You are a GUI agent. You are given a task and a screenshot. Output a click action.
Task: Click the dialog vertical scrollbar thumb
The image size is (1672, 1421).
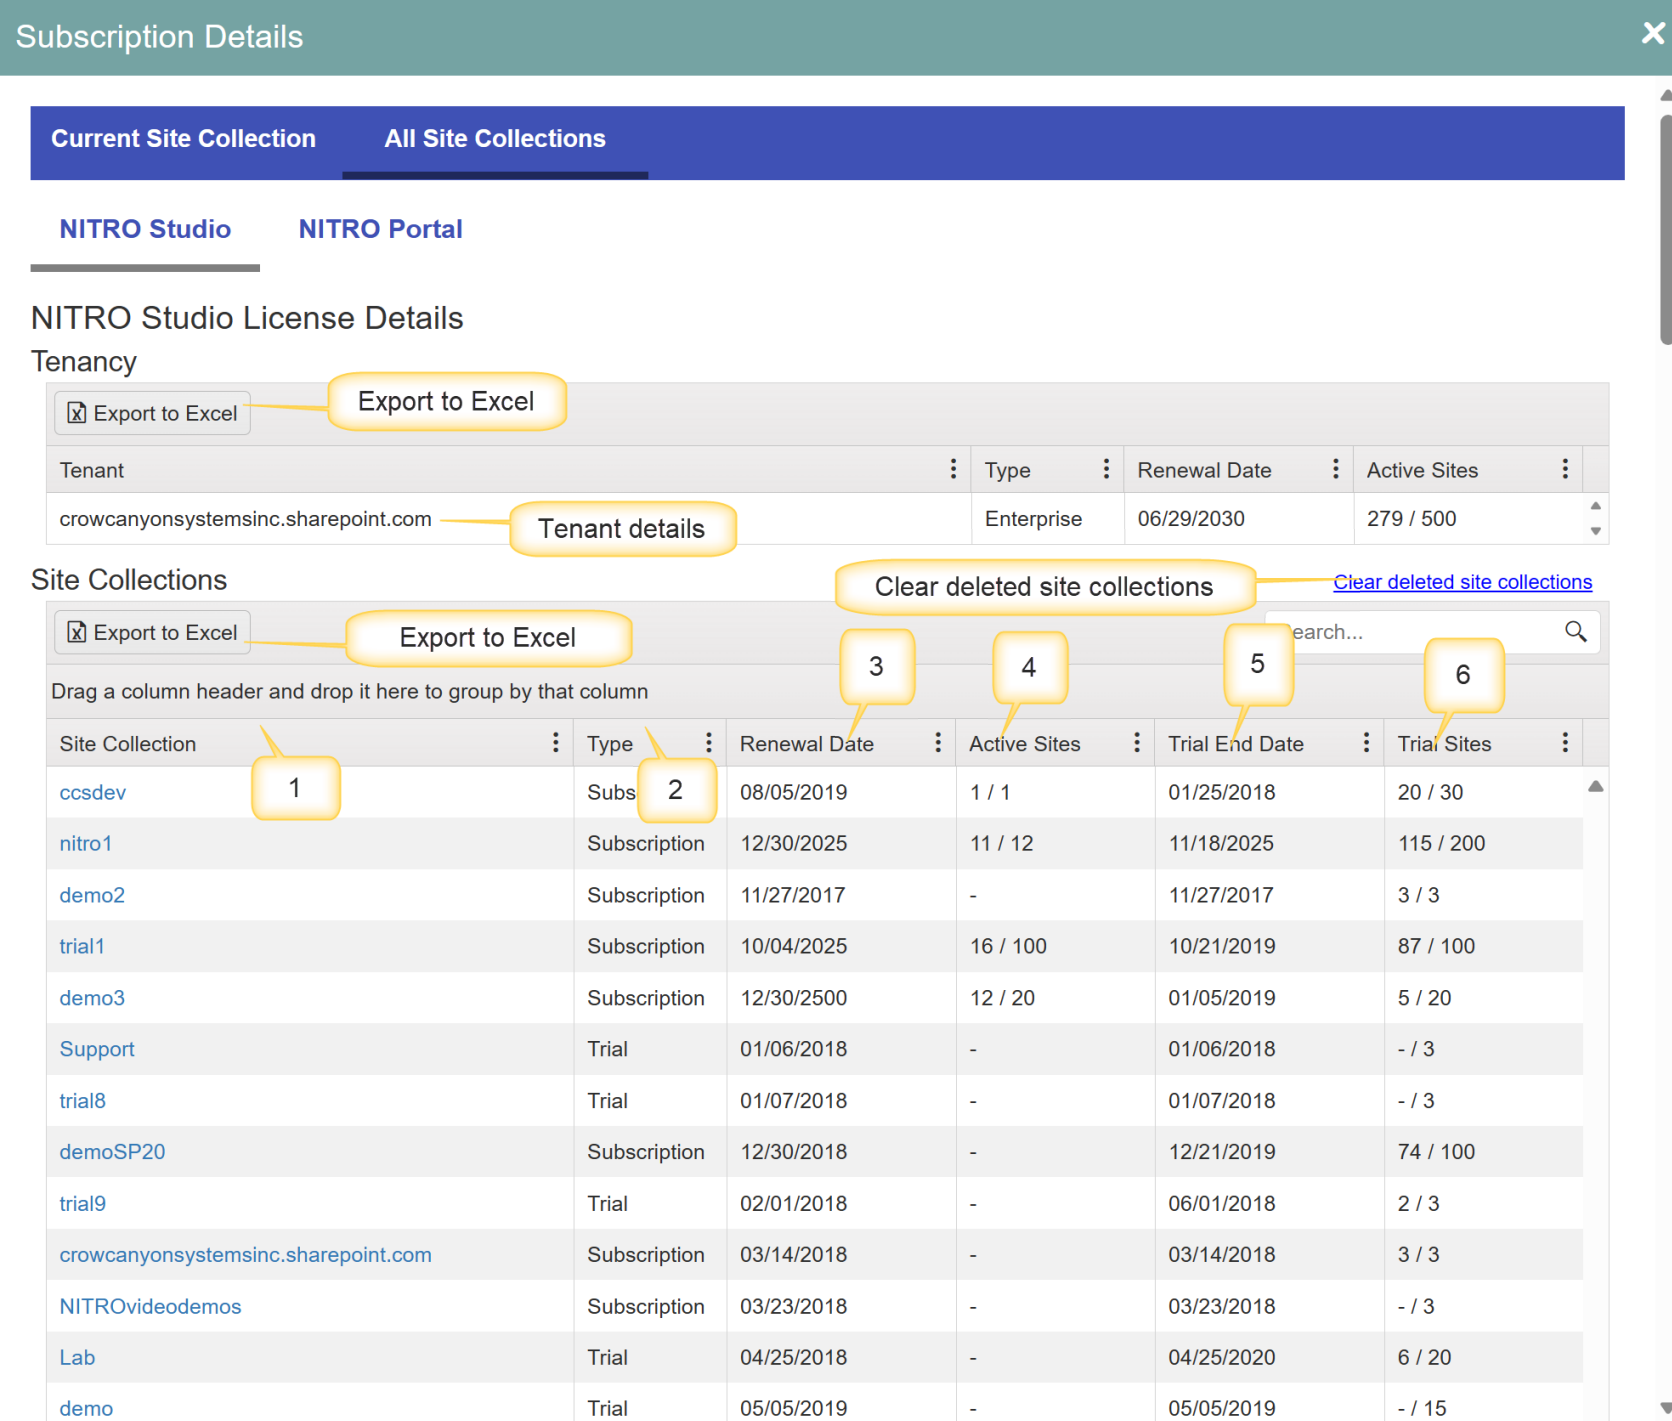click(x=1665, y=230)
